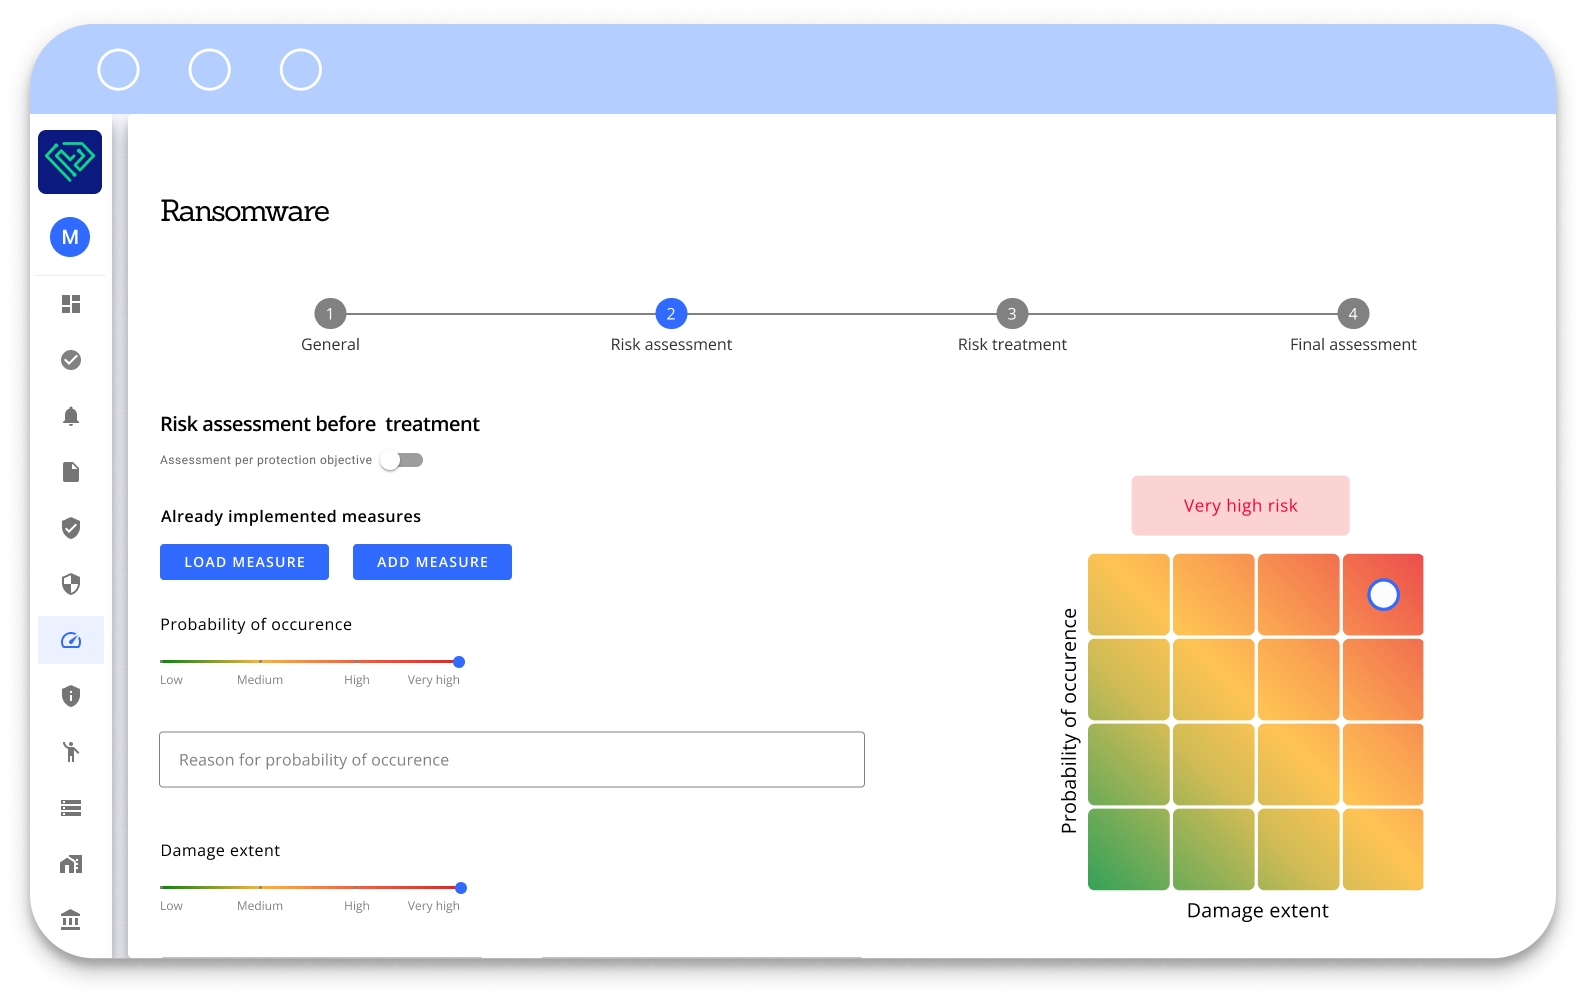Open the shield with info icon
The image size is (1586, 999).
click(x=71, y=696)
